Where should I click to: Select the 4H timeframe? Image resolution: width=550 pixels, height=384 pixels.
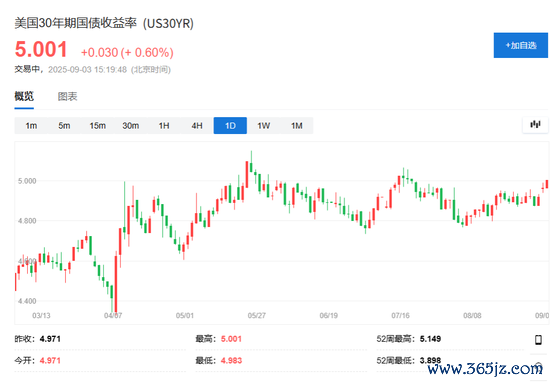click(197, 126)
